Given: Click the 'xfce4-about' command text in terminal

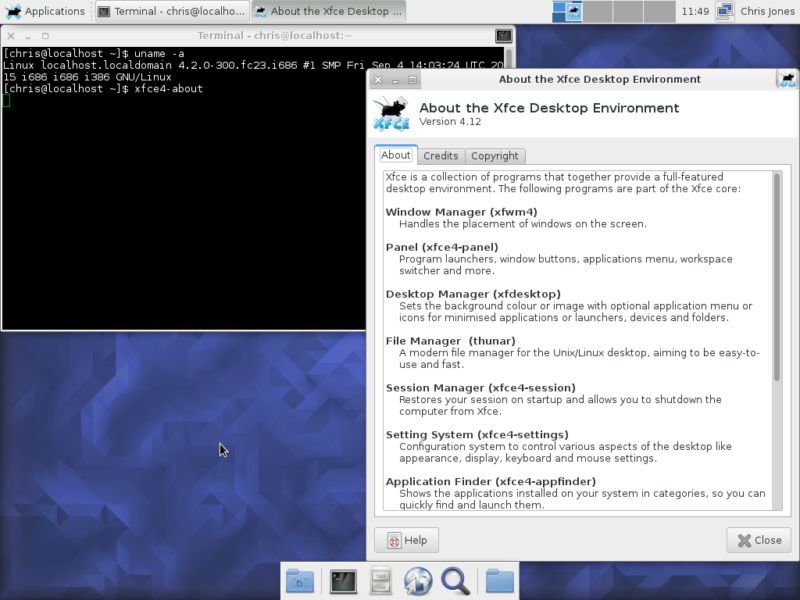Looking at the screenshot, I should [x=168, y=89].
